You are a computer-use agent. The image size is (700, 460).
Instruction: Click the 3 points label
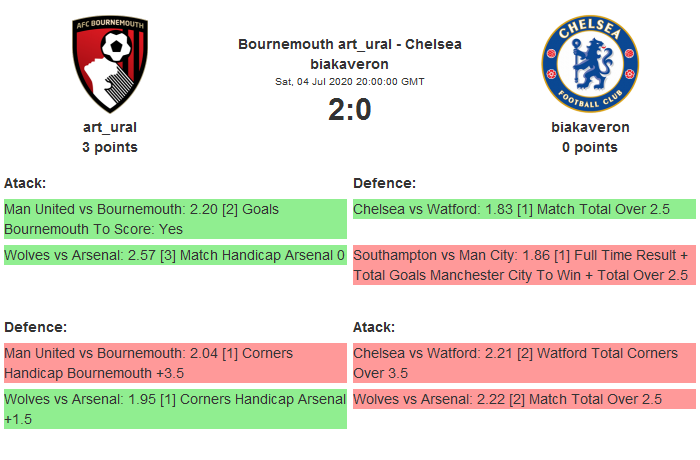[110, 147]
